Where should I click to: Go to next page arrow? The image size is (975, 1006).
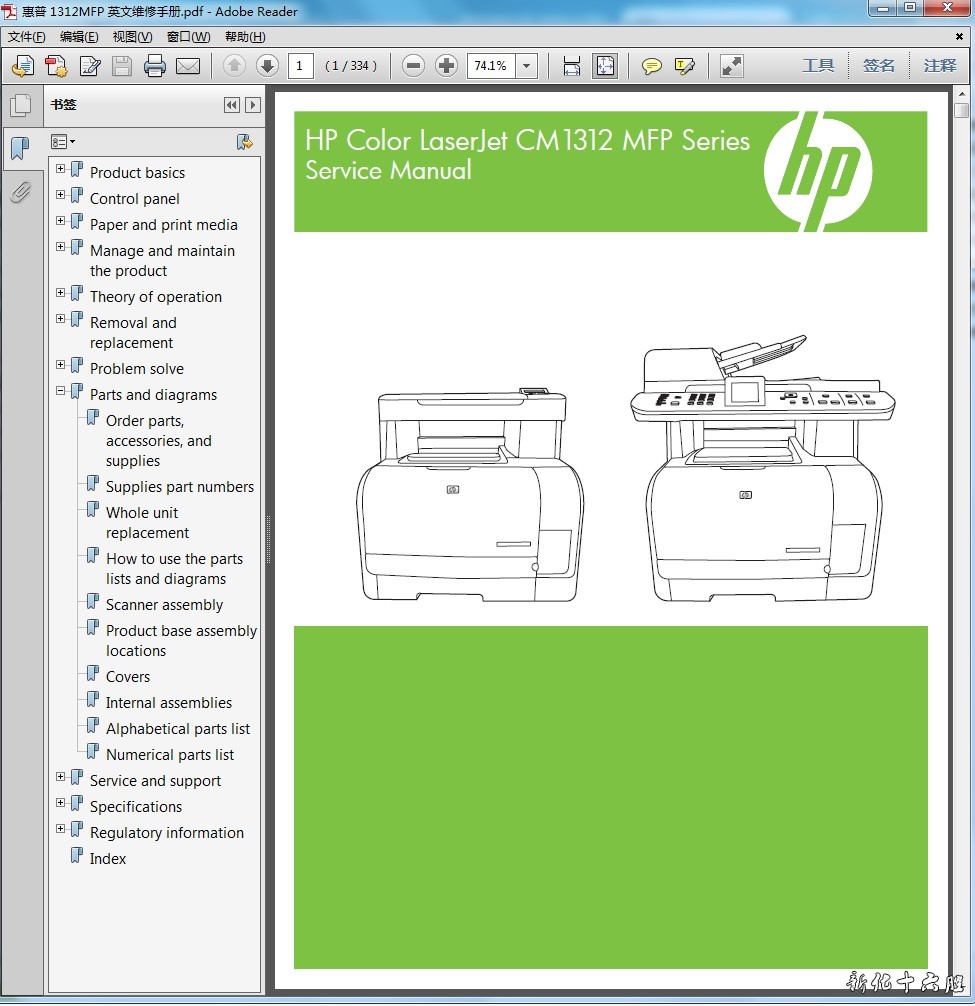click(x=267, y=66)
